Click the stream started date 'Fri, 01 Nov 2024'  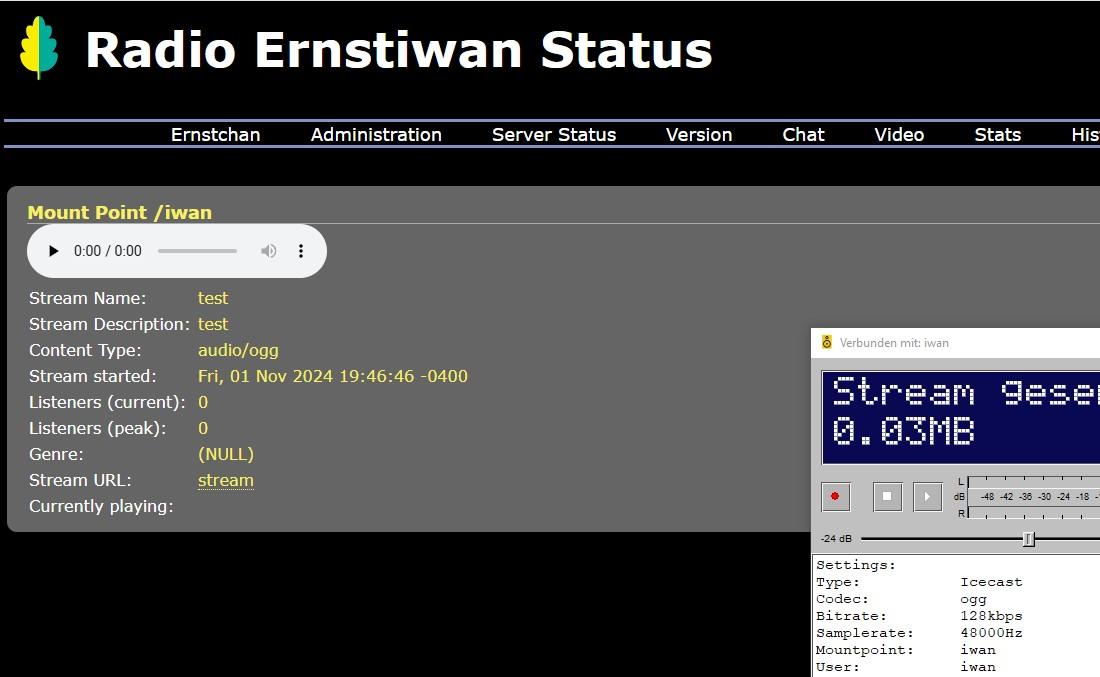pyautogui.click(x=265, y=376)
